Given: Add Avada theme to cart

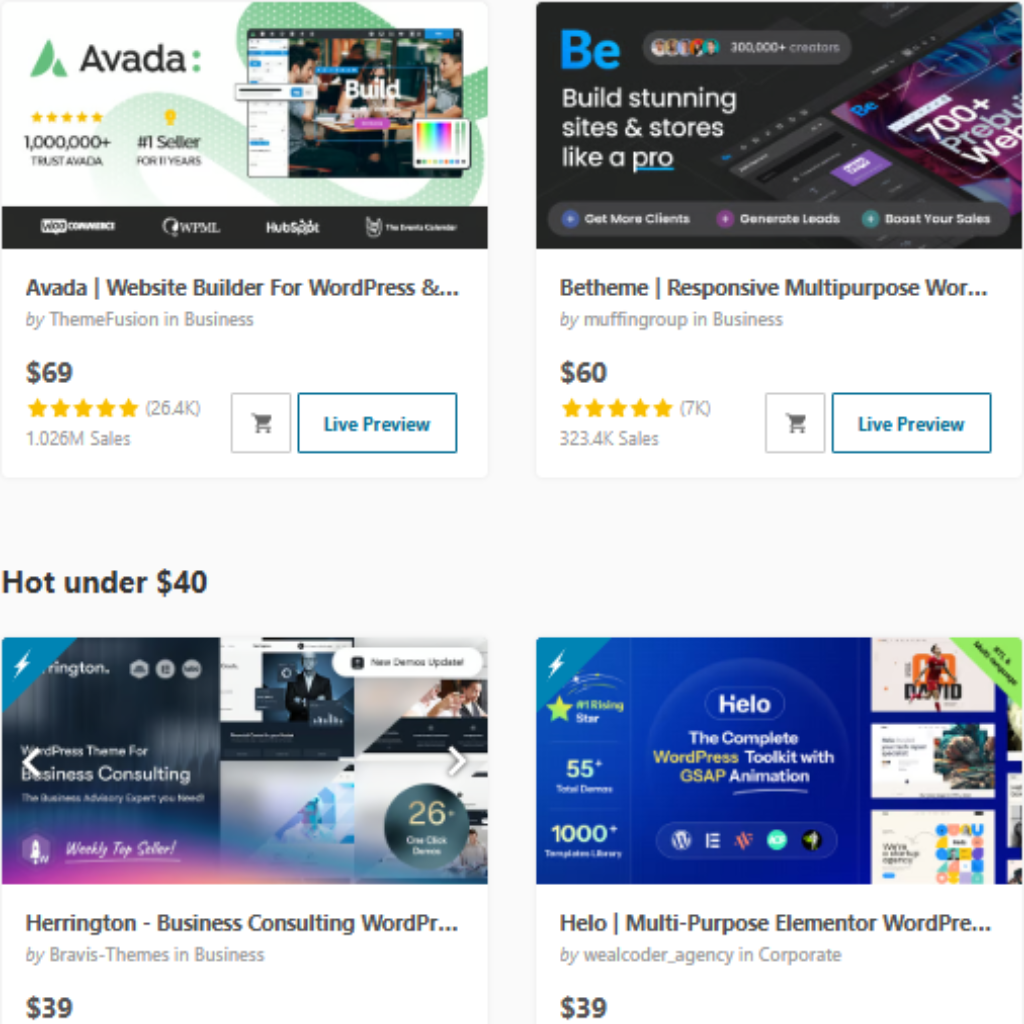Looking at the screenshot, I should click(261, 423).
